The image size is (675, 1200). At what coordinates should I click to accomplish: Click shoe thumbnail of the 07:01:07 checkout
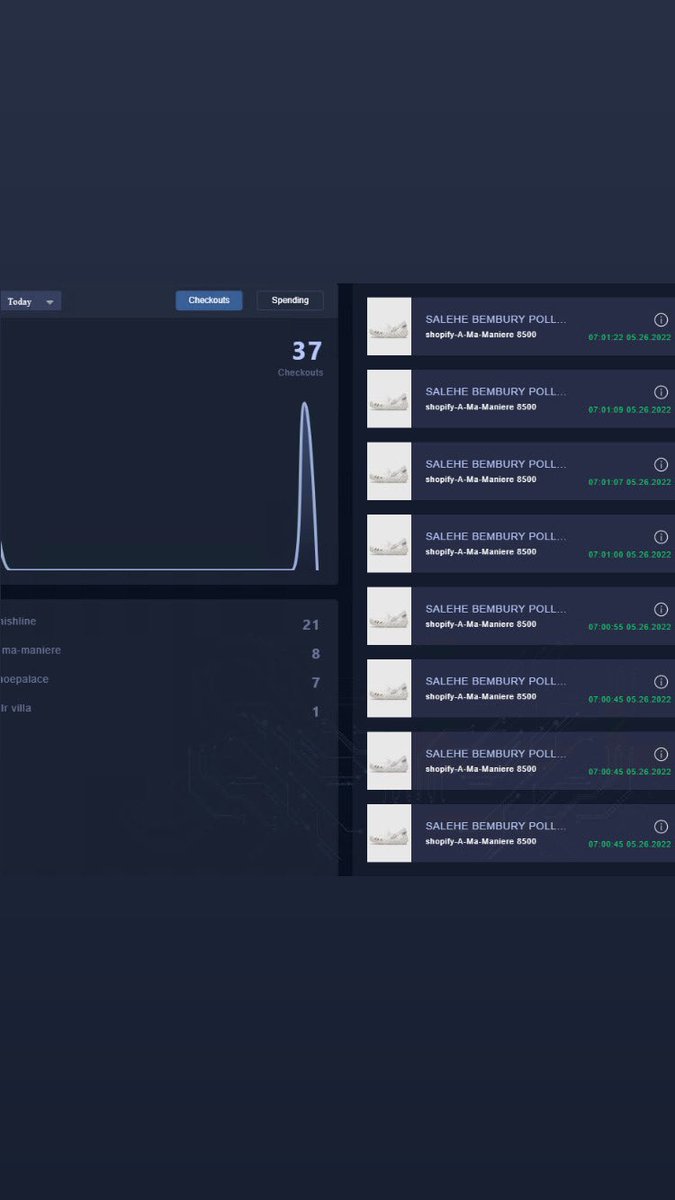coord(389,471)
